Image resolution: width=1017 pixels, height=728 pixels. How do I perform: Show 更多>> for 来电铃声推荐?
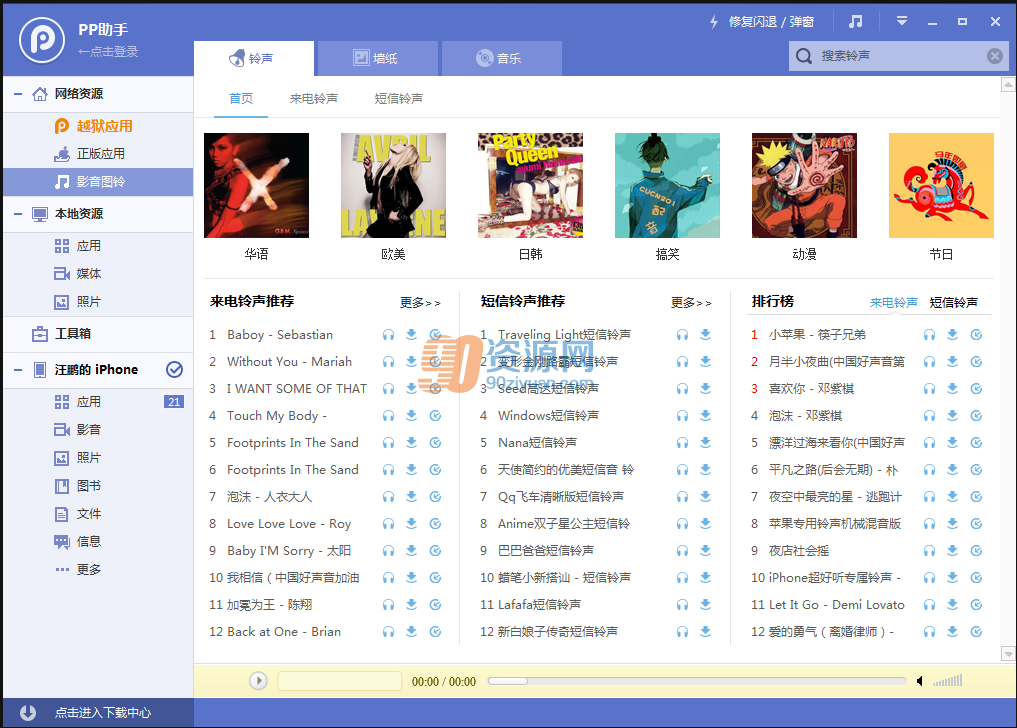coord(420,302)
